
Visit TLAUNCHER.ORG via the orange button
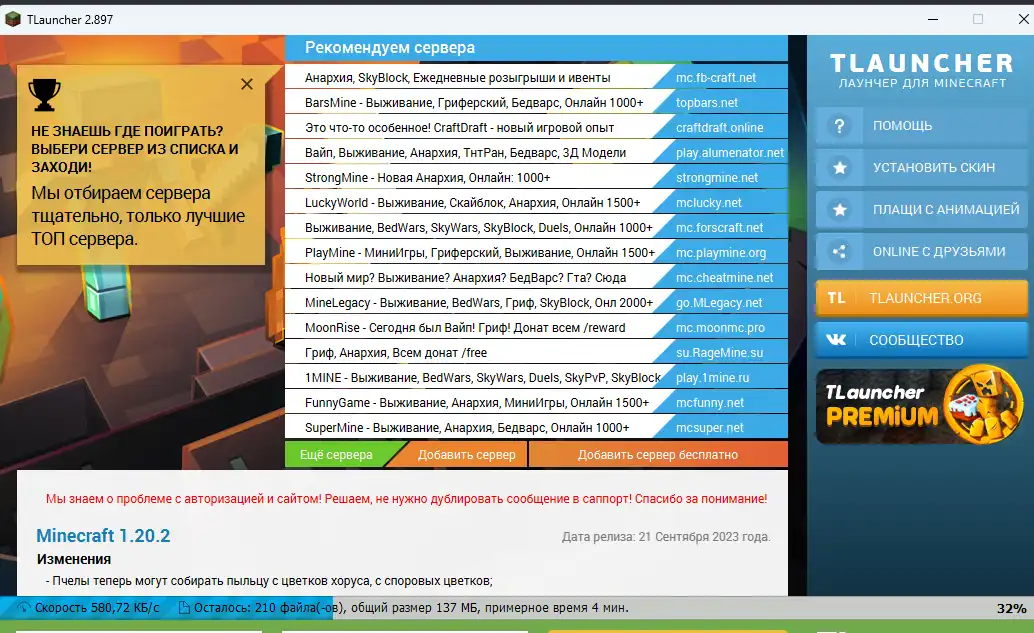(921, 298)
